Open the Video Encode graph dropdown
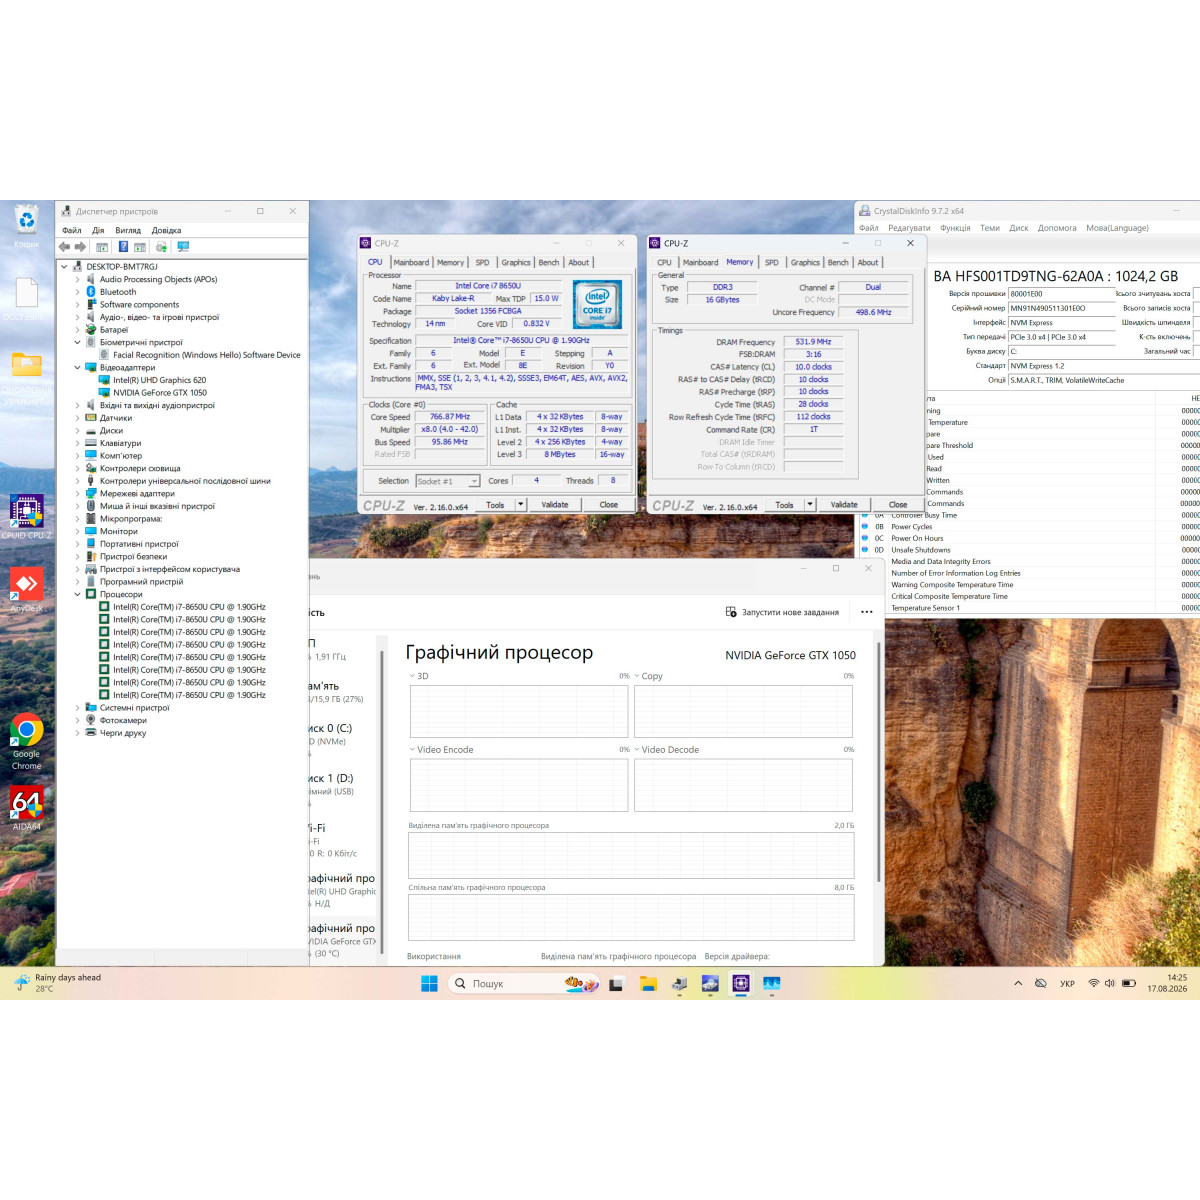 click(x=412, y=750)
